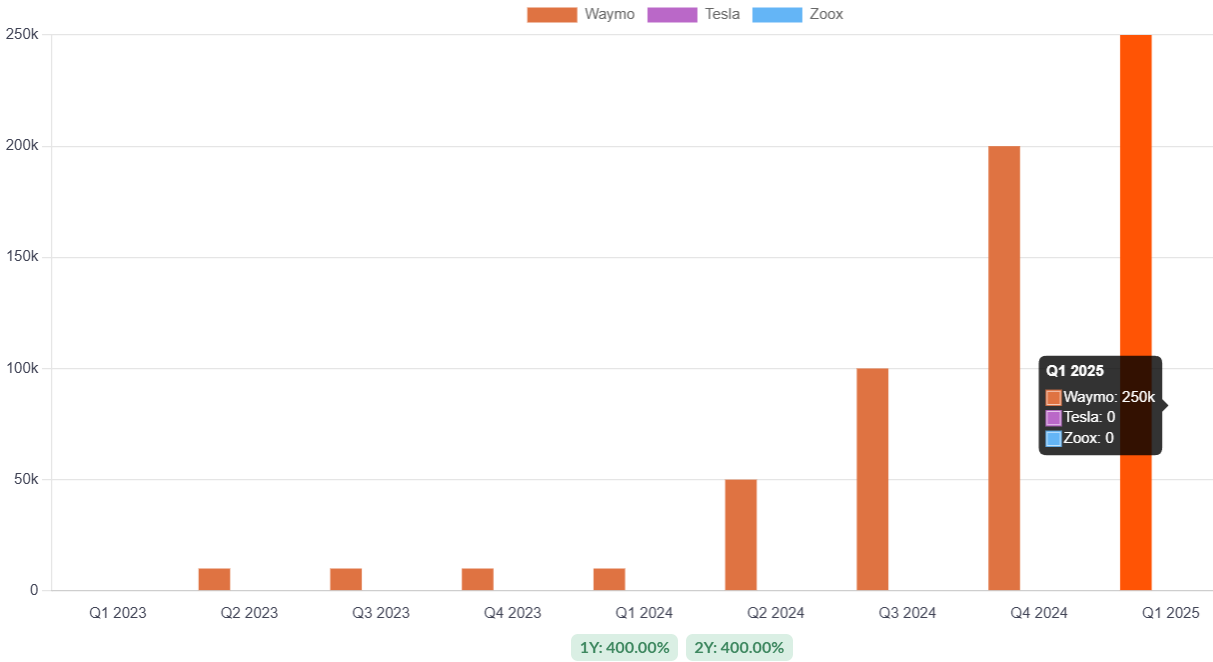The height and width of the screenshot is (662, 1213).
Task: Click the tooltip line Waymo: 250k
Action: point(1100,397)
